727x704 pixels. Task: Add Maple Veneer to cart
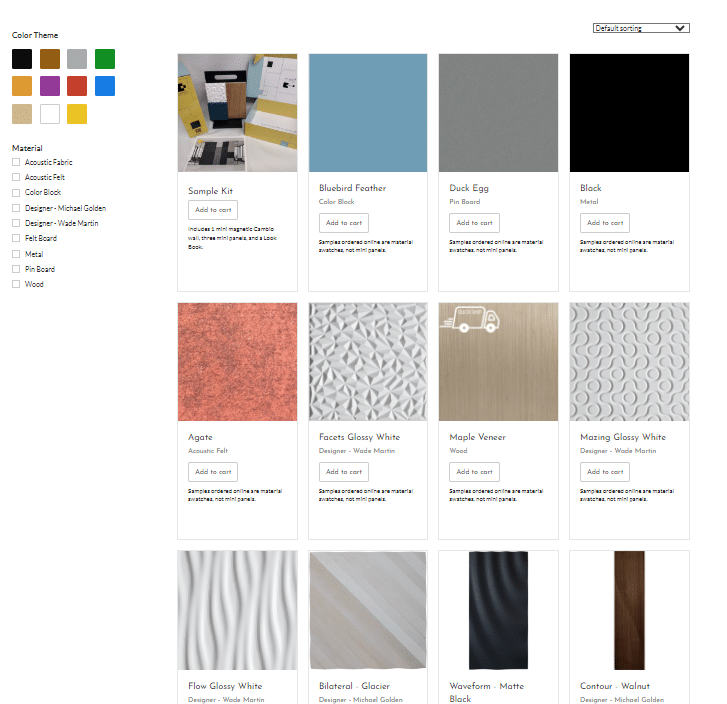(x=474, y=472)
